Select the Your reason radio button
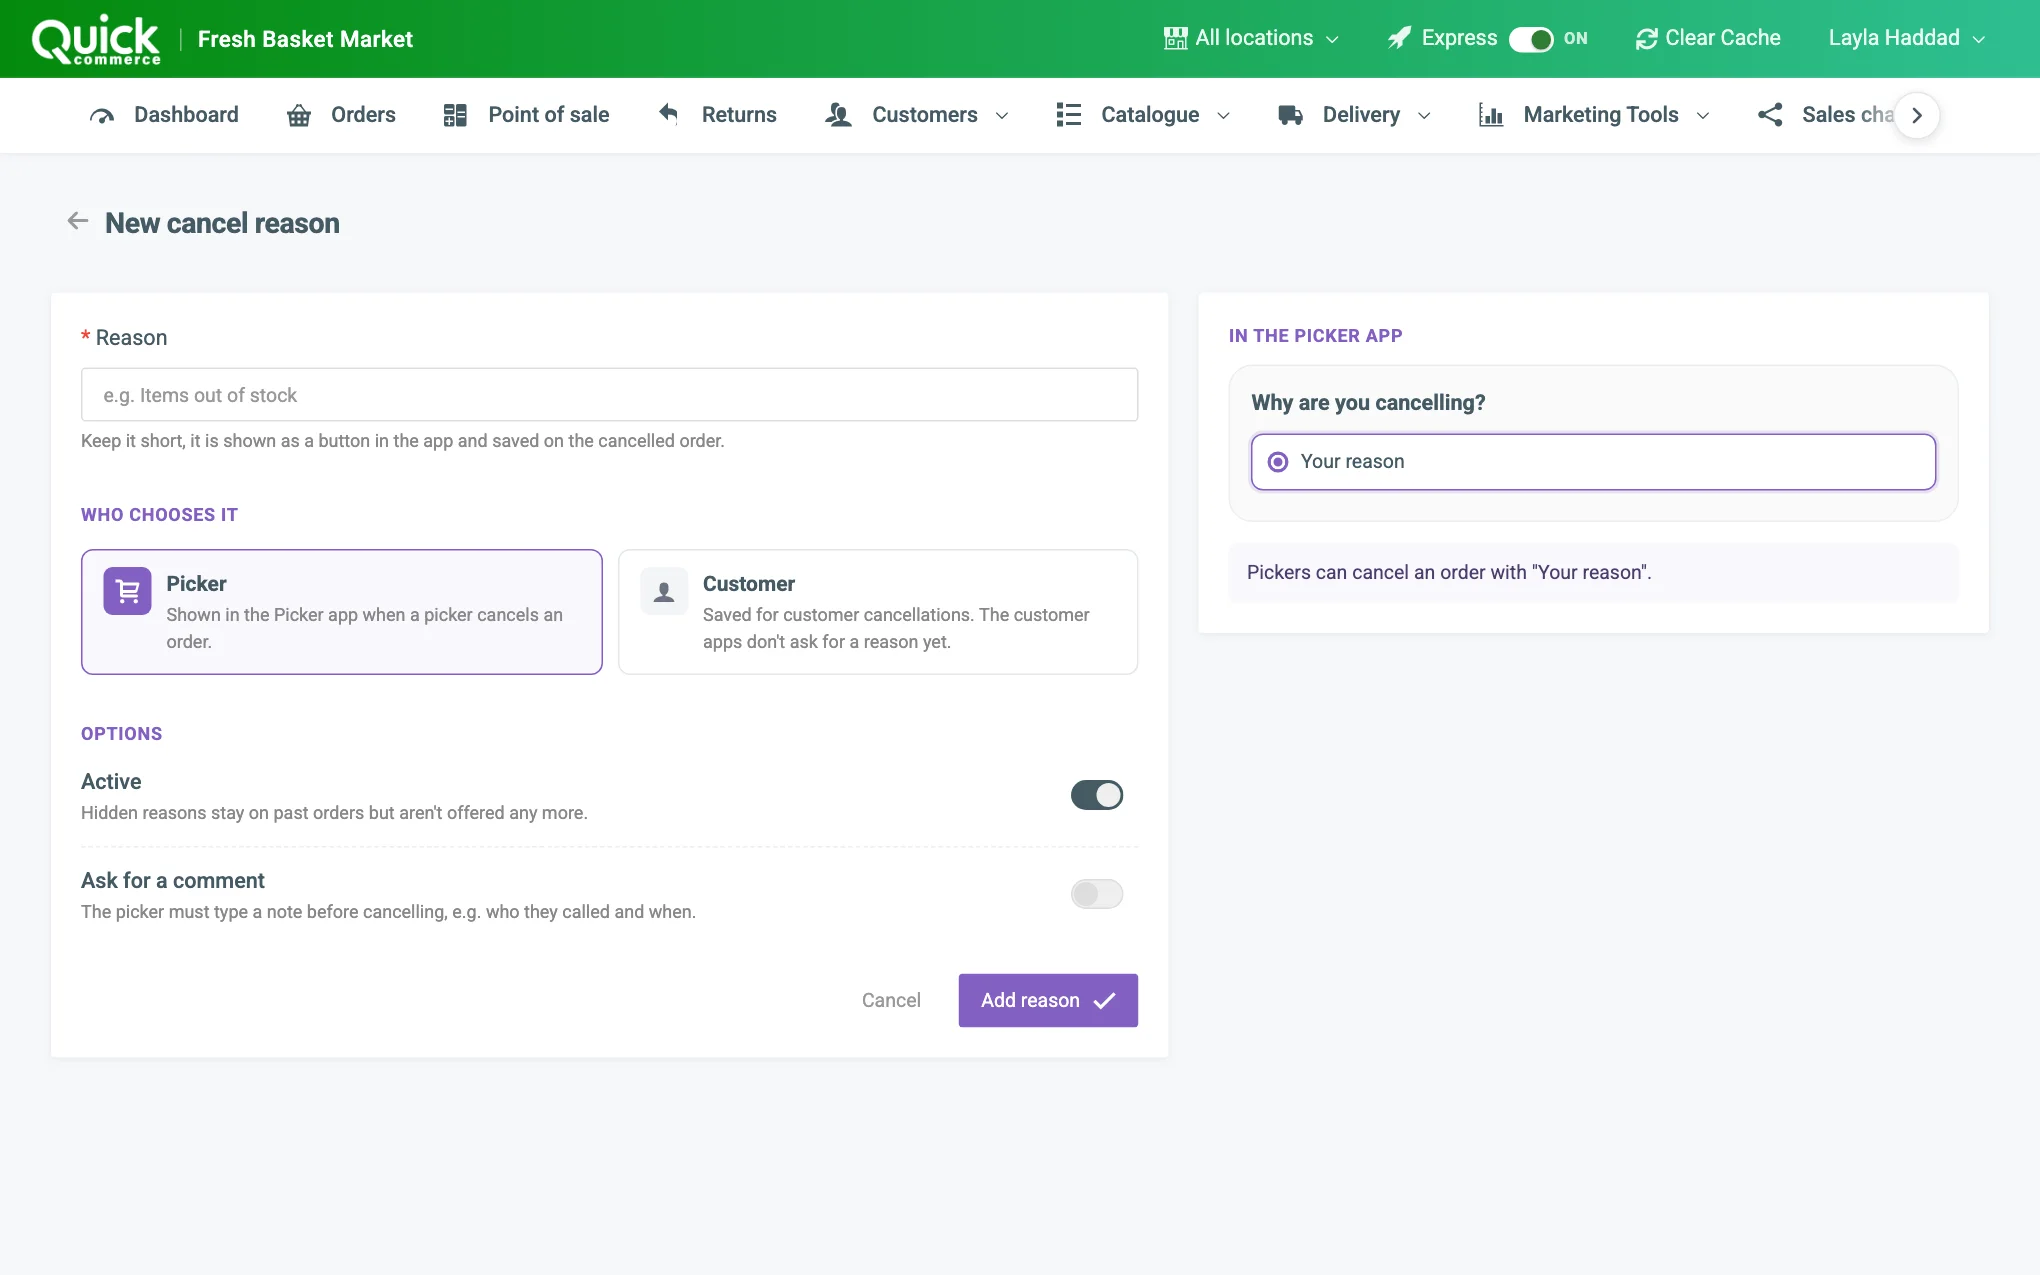The height and width of the screenshot is (1275, 2040). pos(1278,462)
